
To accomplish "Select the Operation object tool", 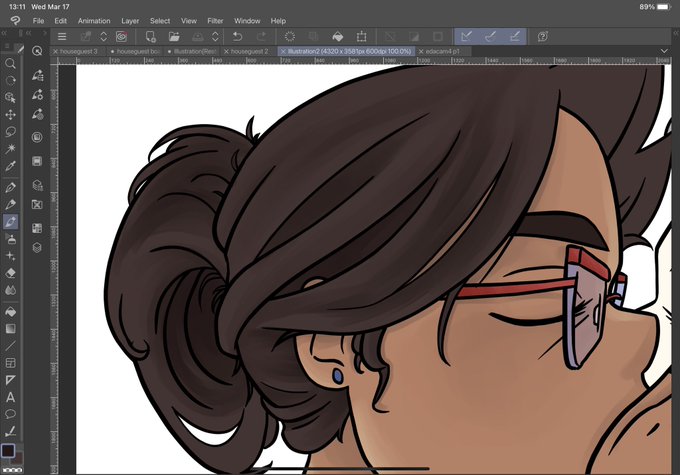I will (x=10, y=98).
